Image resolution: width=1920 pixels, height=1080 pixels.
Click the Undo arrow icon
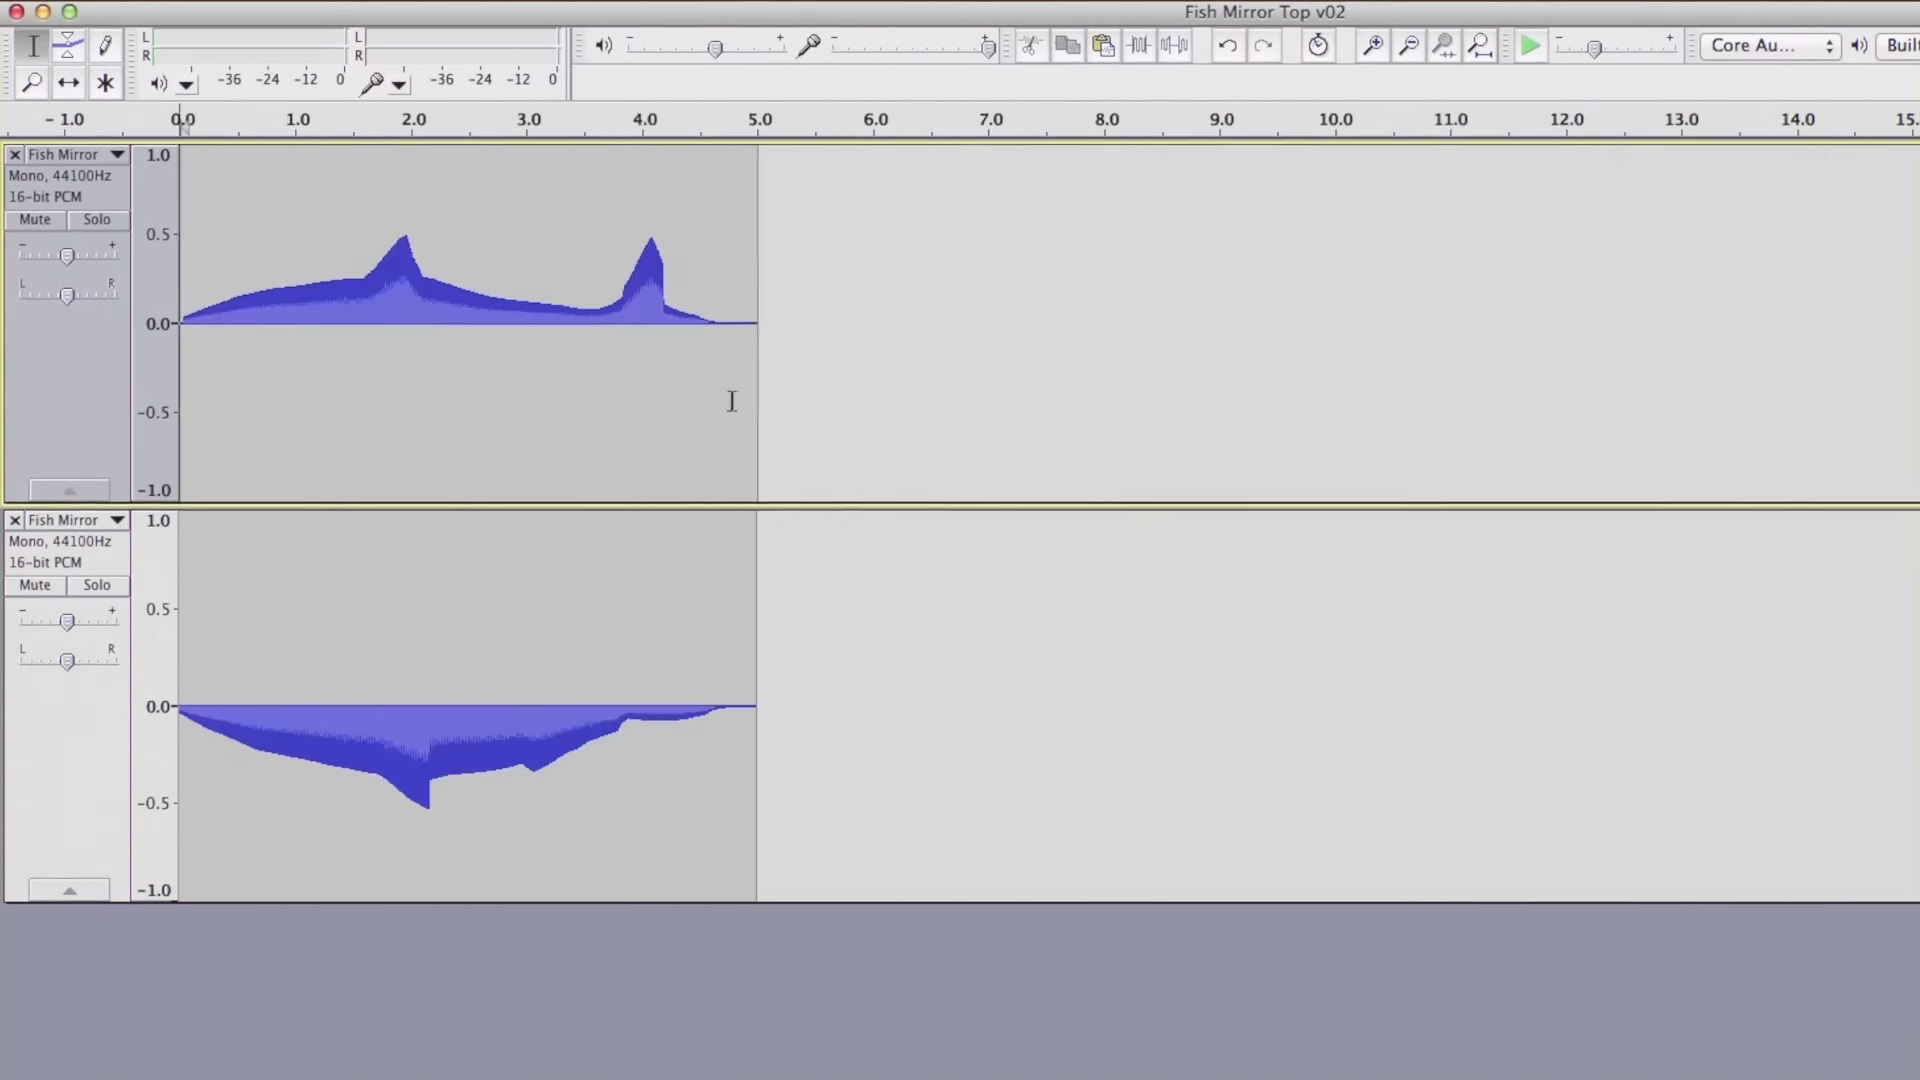coord(1227,46)
